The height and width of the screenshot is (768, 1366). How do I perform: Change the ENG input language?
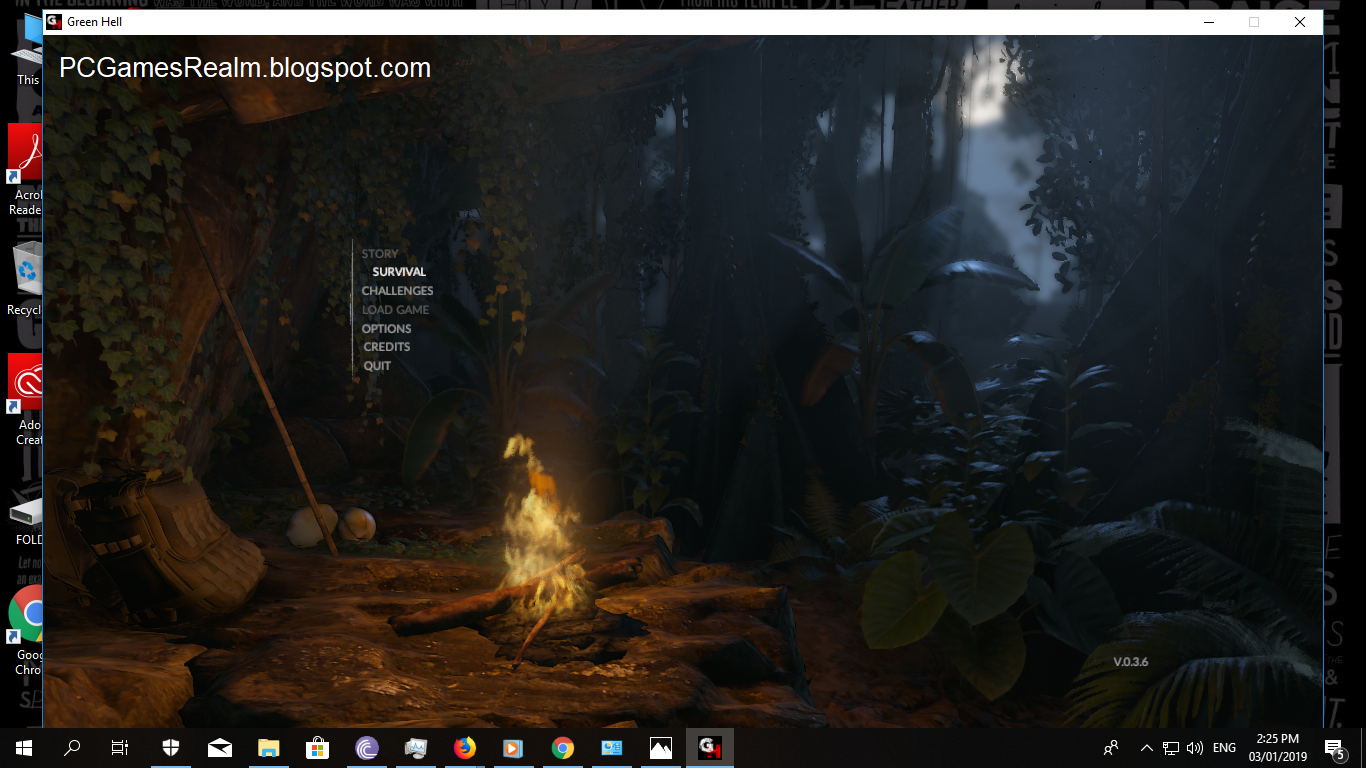click(x=1224, y=747)
